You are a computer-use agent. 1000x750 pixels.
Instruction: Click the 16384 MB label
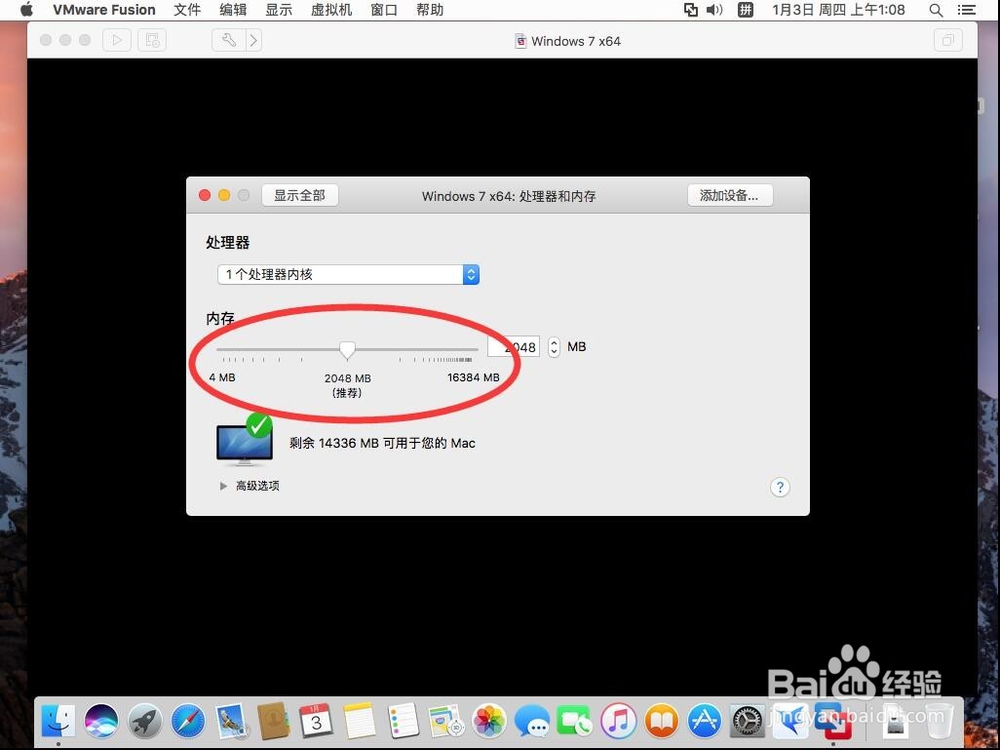473,378
